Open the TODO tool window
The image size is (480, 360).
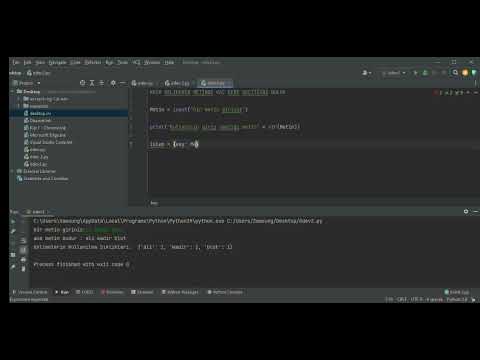[85, 292]
